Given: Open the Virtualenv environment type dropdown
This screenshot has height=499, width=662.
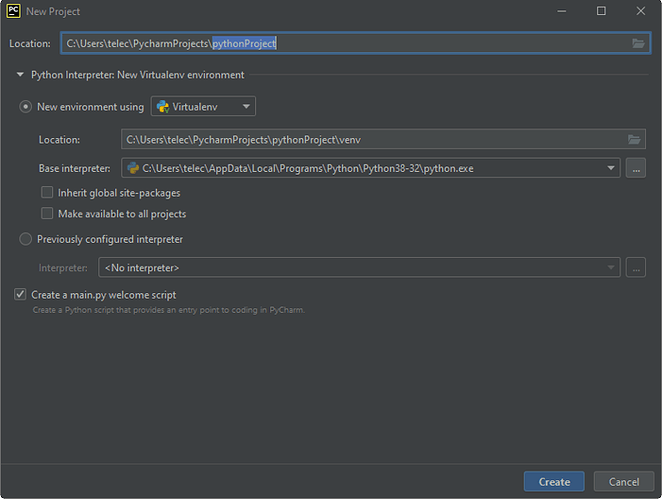Looking at the screenshot, I should pos(203,106).
